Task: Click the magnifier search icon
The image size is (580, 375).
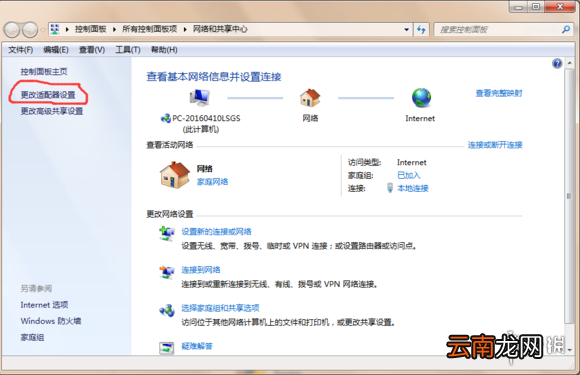Action: click(566, 29)
